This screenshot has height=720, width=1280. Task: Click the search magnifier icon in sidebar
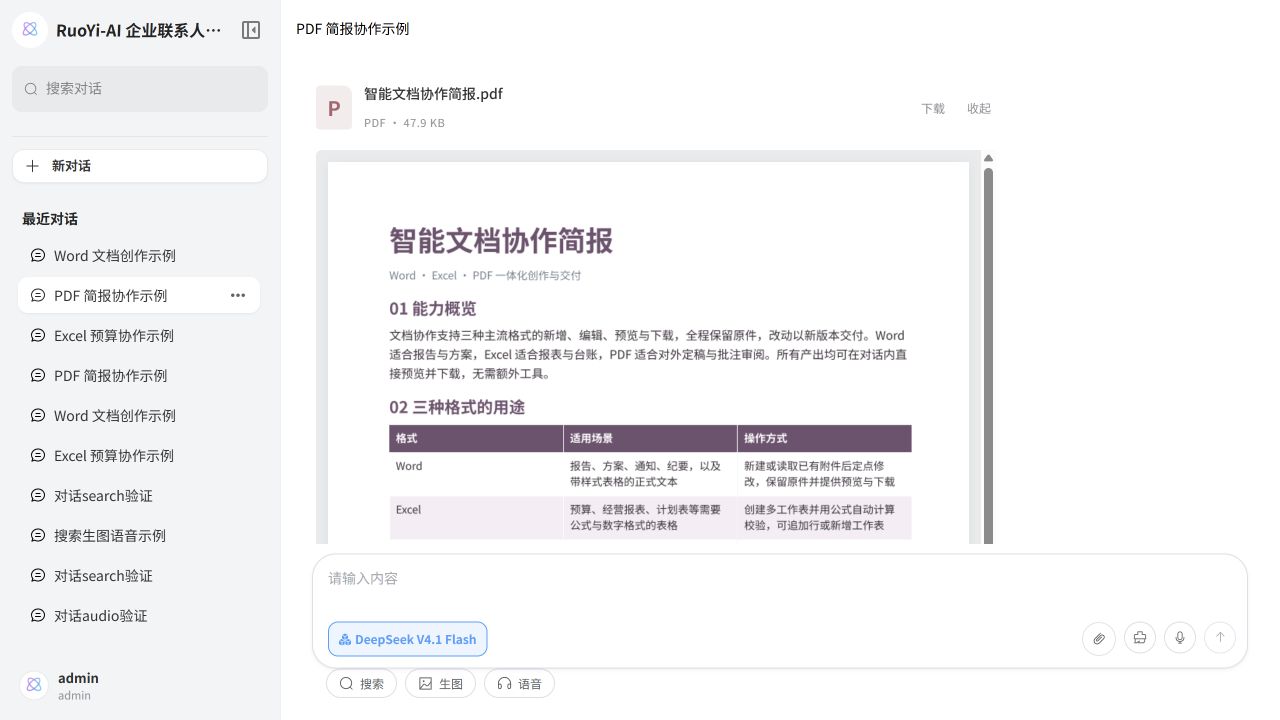click(31, 89)
